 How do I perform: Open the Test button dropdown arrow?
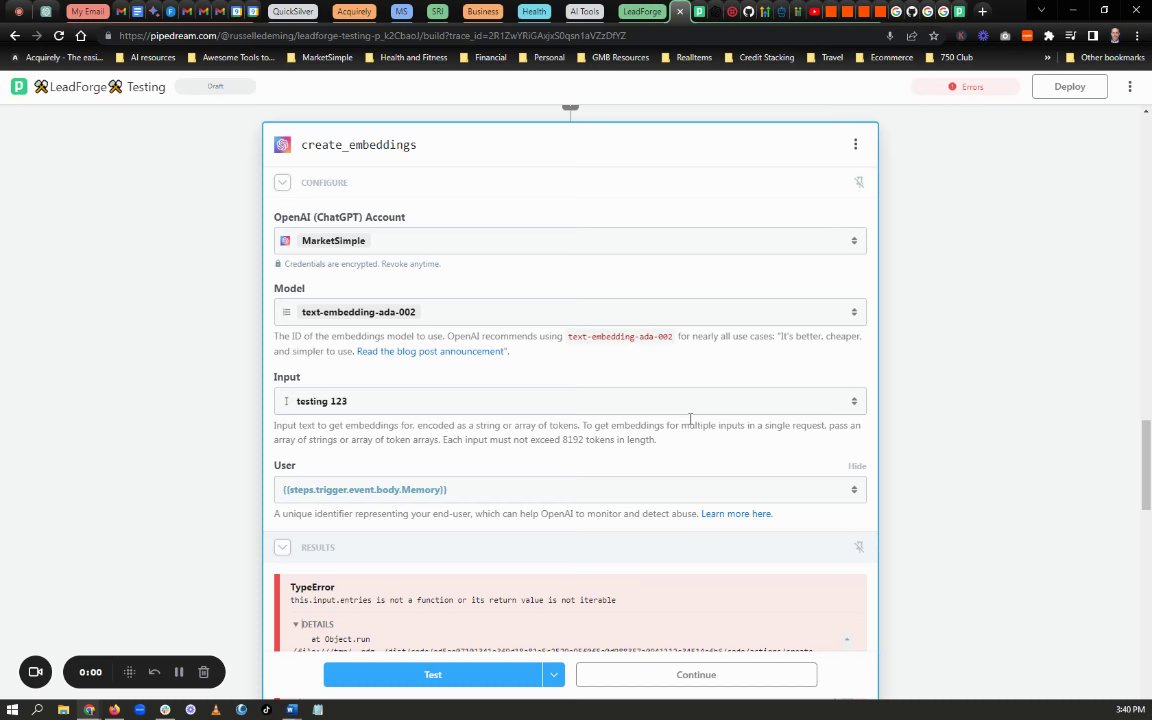click(x=554, y=674)
